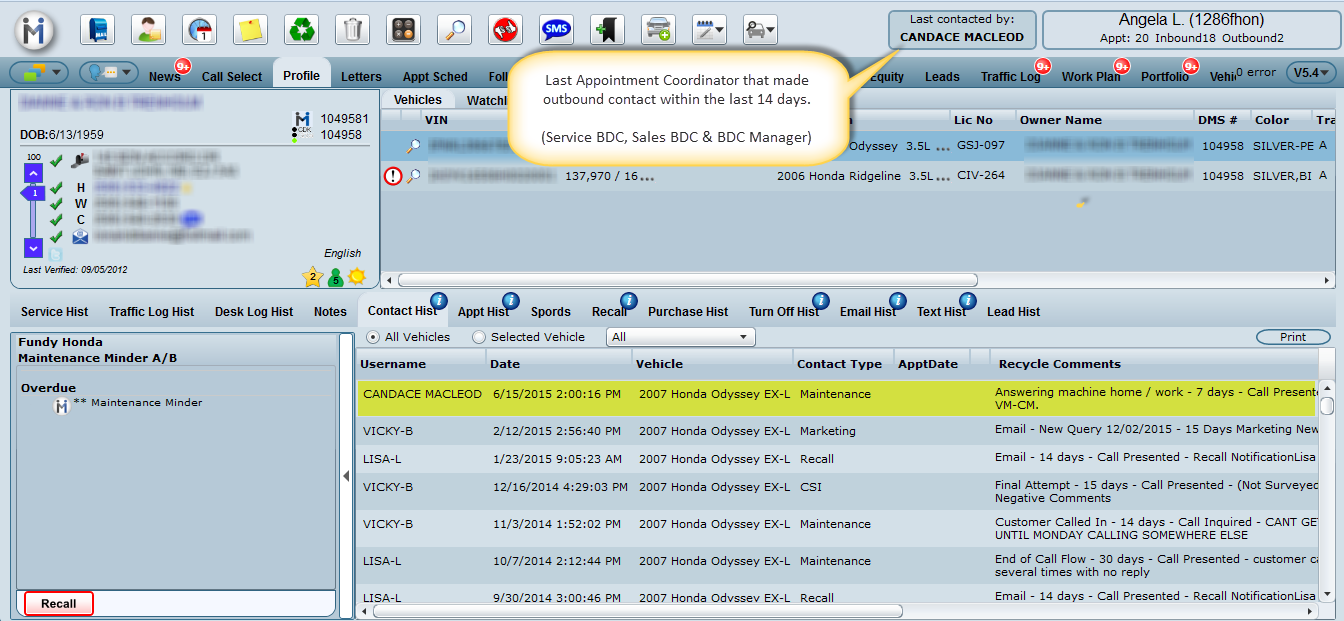
Task: Open the magnifying glass search tool
Action: click(x=454, y=30)
